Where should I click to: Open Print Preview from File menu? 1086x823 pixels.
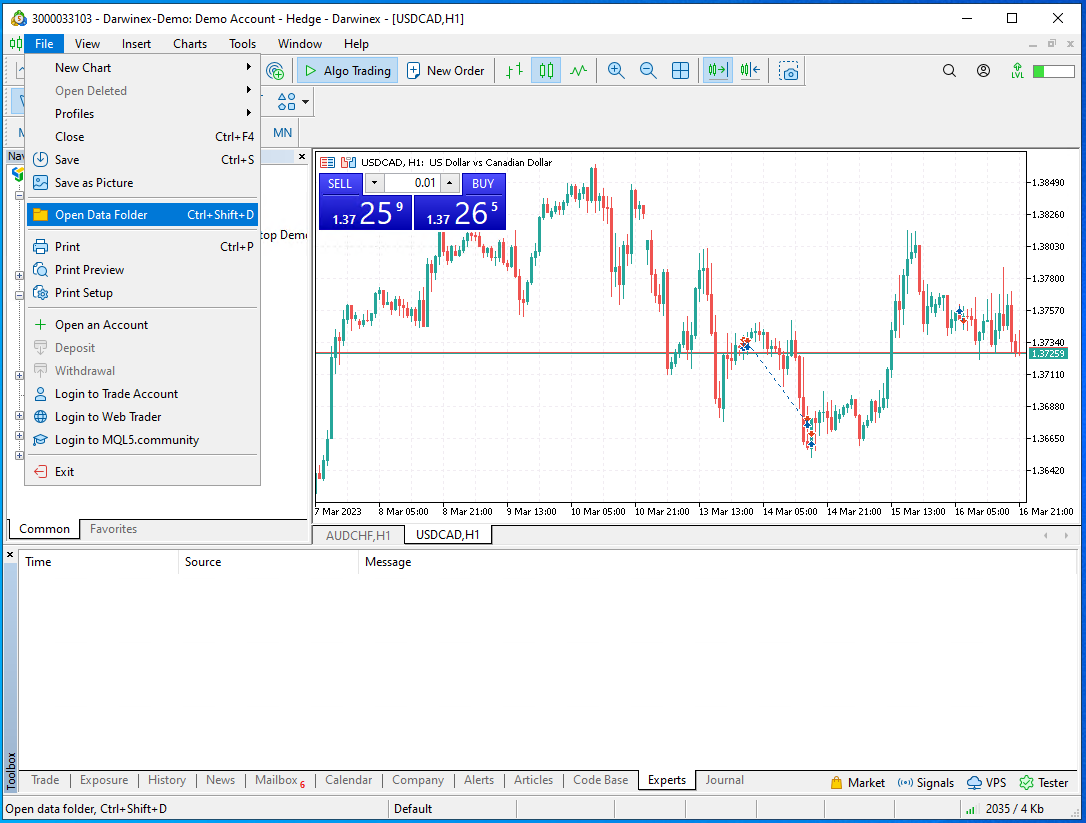click(x=143, y=269)
